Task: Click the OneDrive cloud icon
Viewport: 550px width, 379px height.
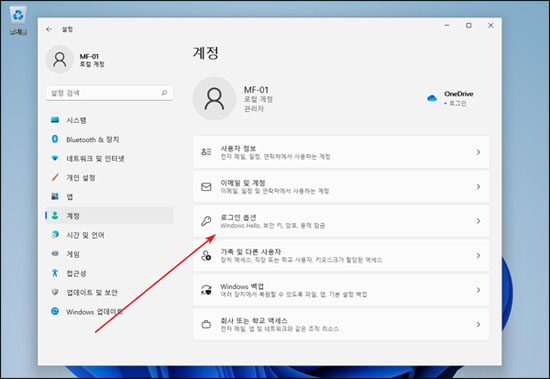Action: (432, 98)
